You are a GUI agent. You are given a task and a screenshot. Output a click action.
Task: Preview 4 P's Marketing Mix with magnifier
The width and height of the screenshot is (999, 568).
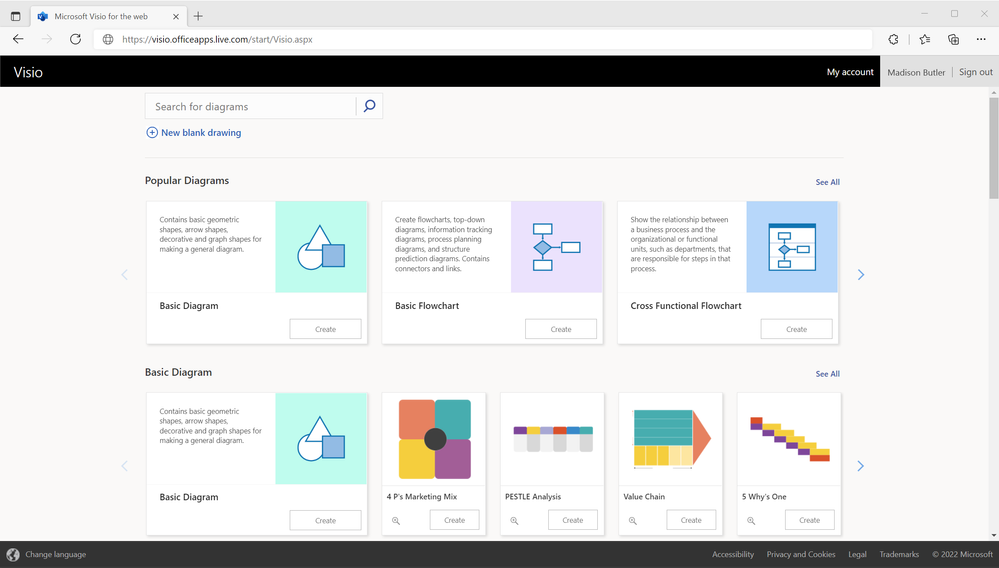click(396, 521)
